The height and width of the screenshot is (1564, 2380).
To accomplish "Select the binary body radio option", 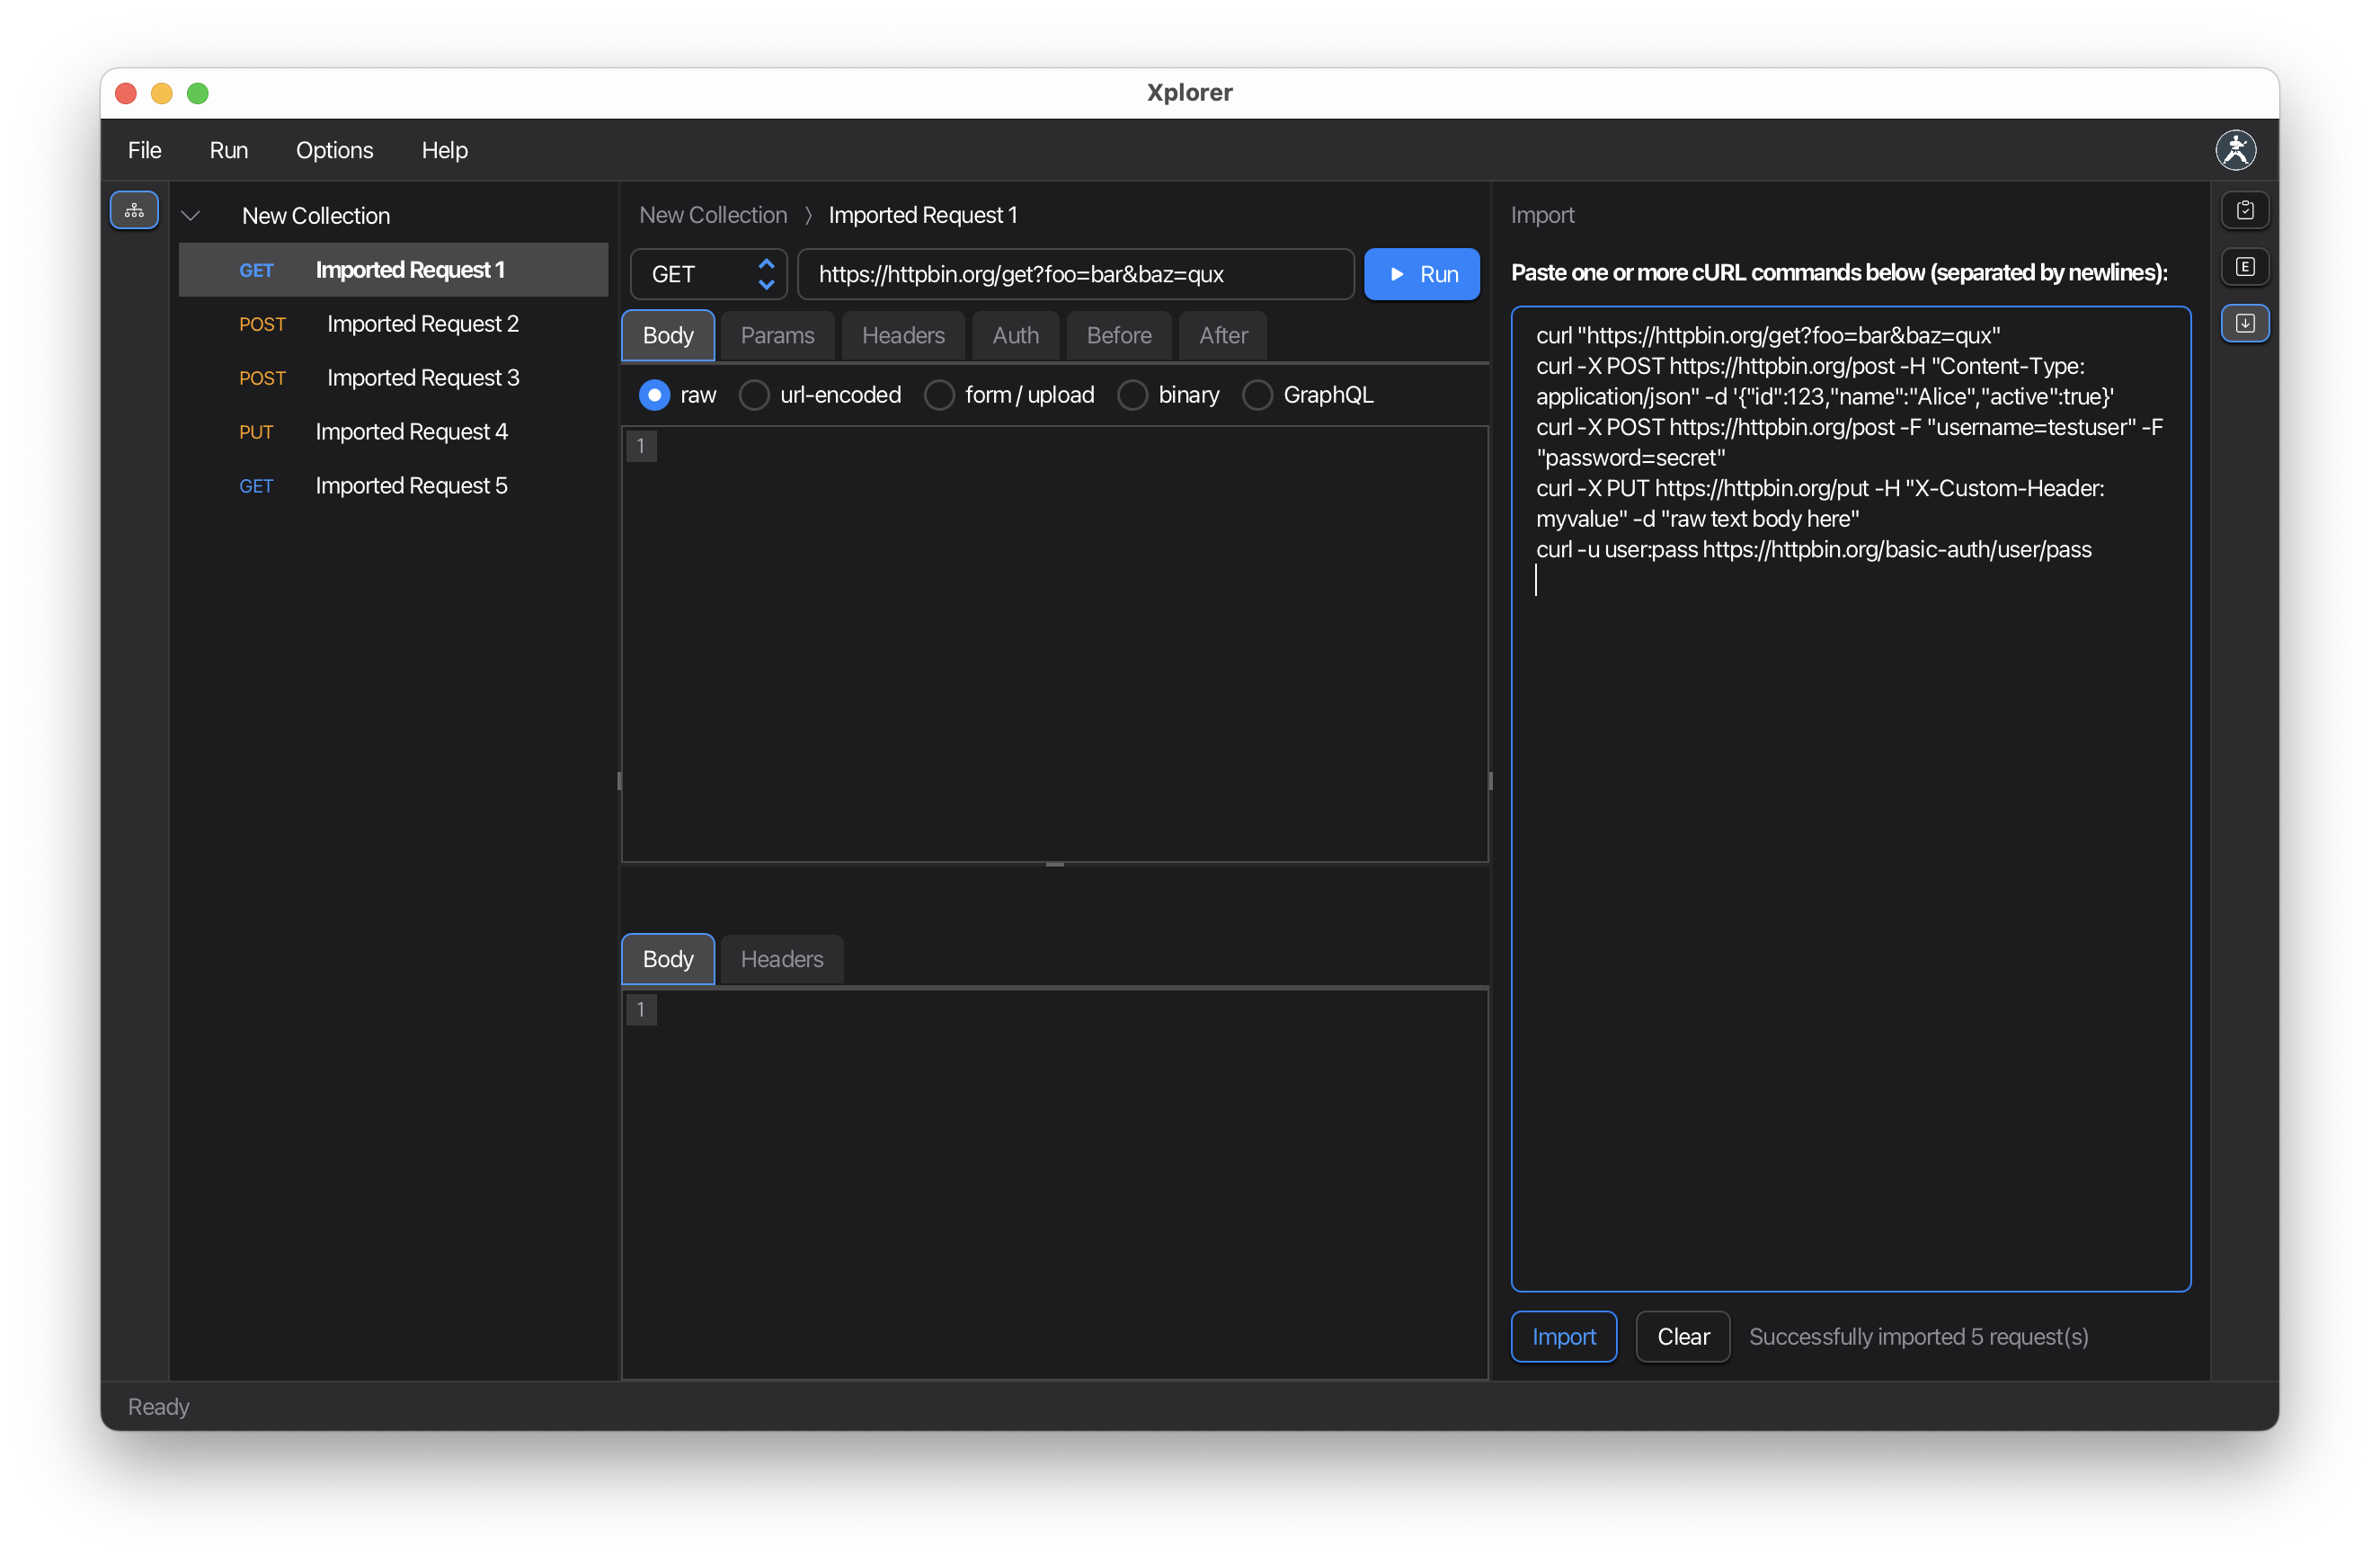I will 1133,395.
